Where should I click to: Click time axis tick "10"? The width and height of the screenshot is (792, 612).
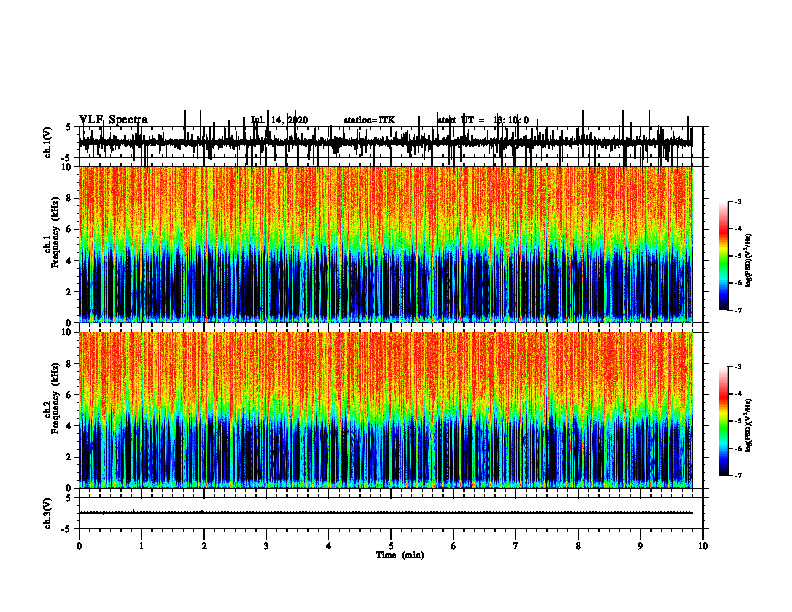coord(703,546)
